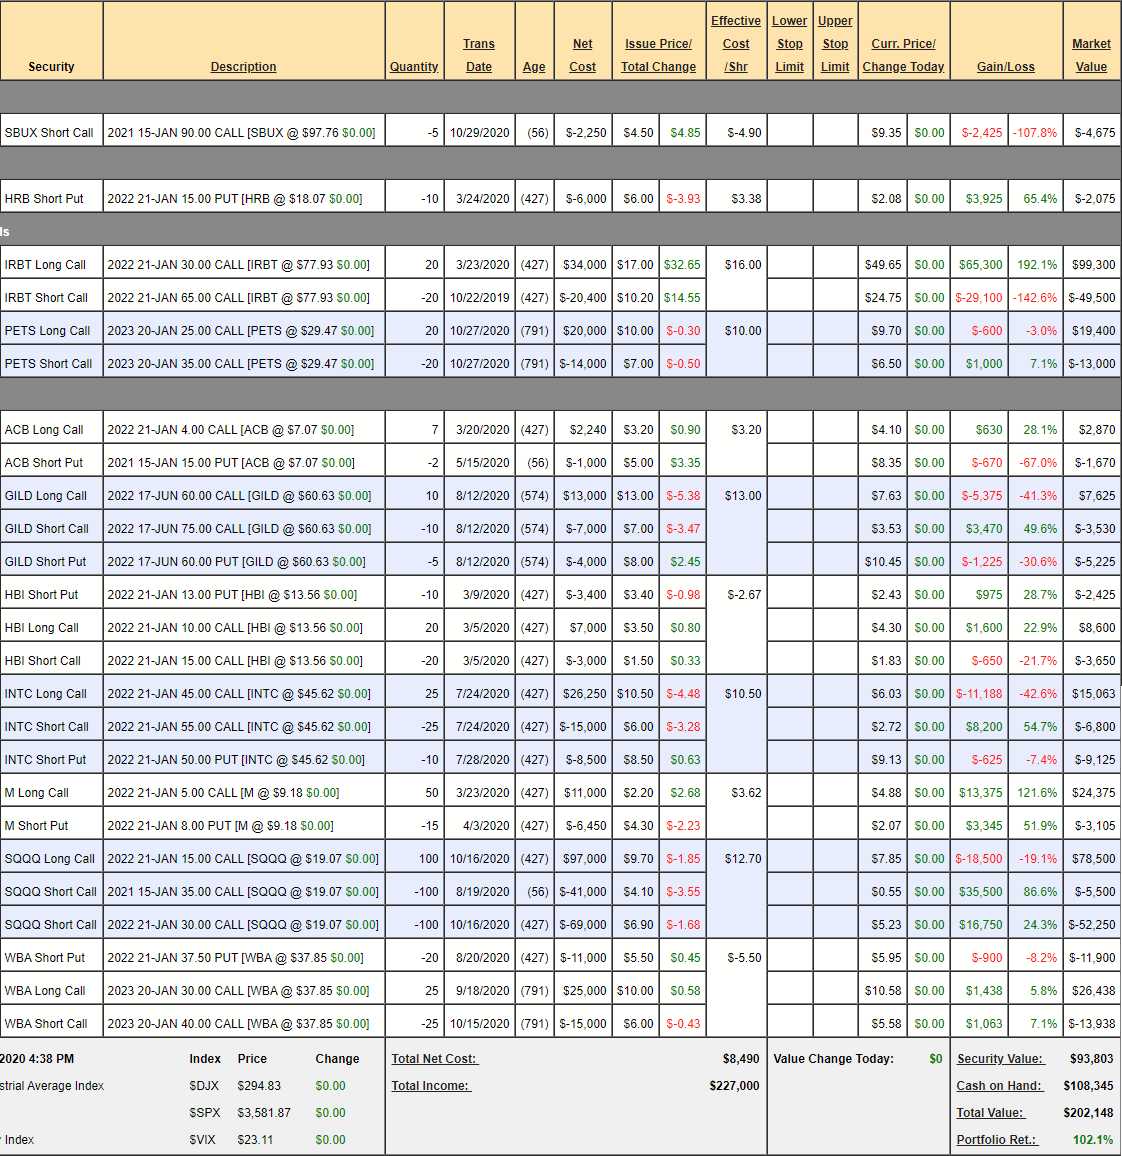The image size is (1122, 1156).
Task: Sort by the Quantity column header
Action: (x=414, y=67)
